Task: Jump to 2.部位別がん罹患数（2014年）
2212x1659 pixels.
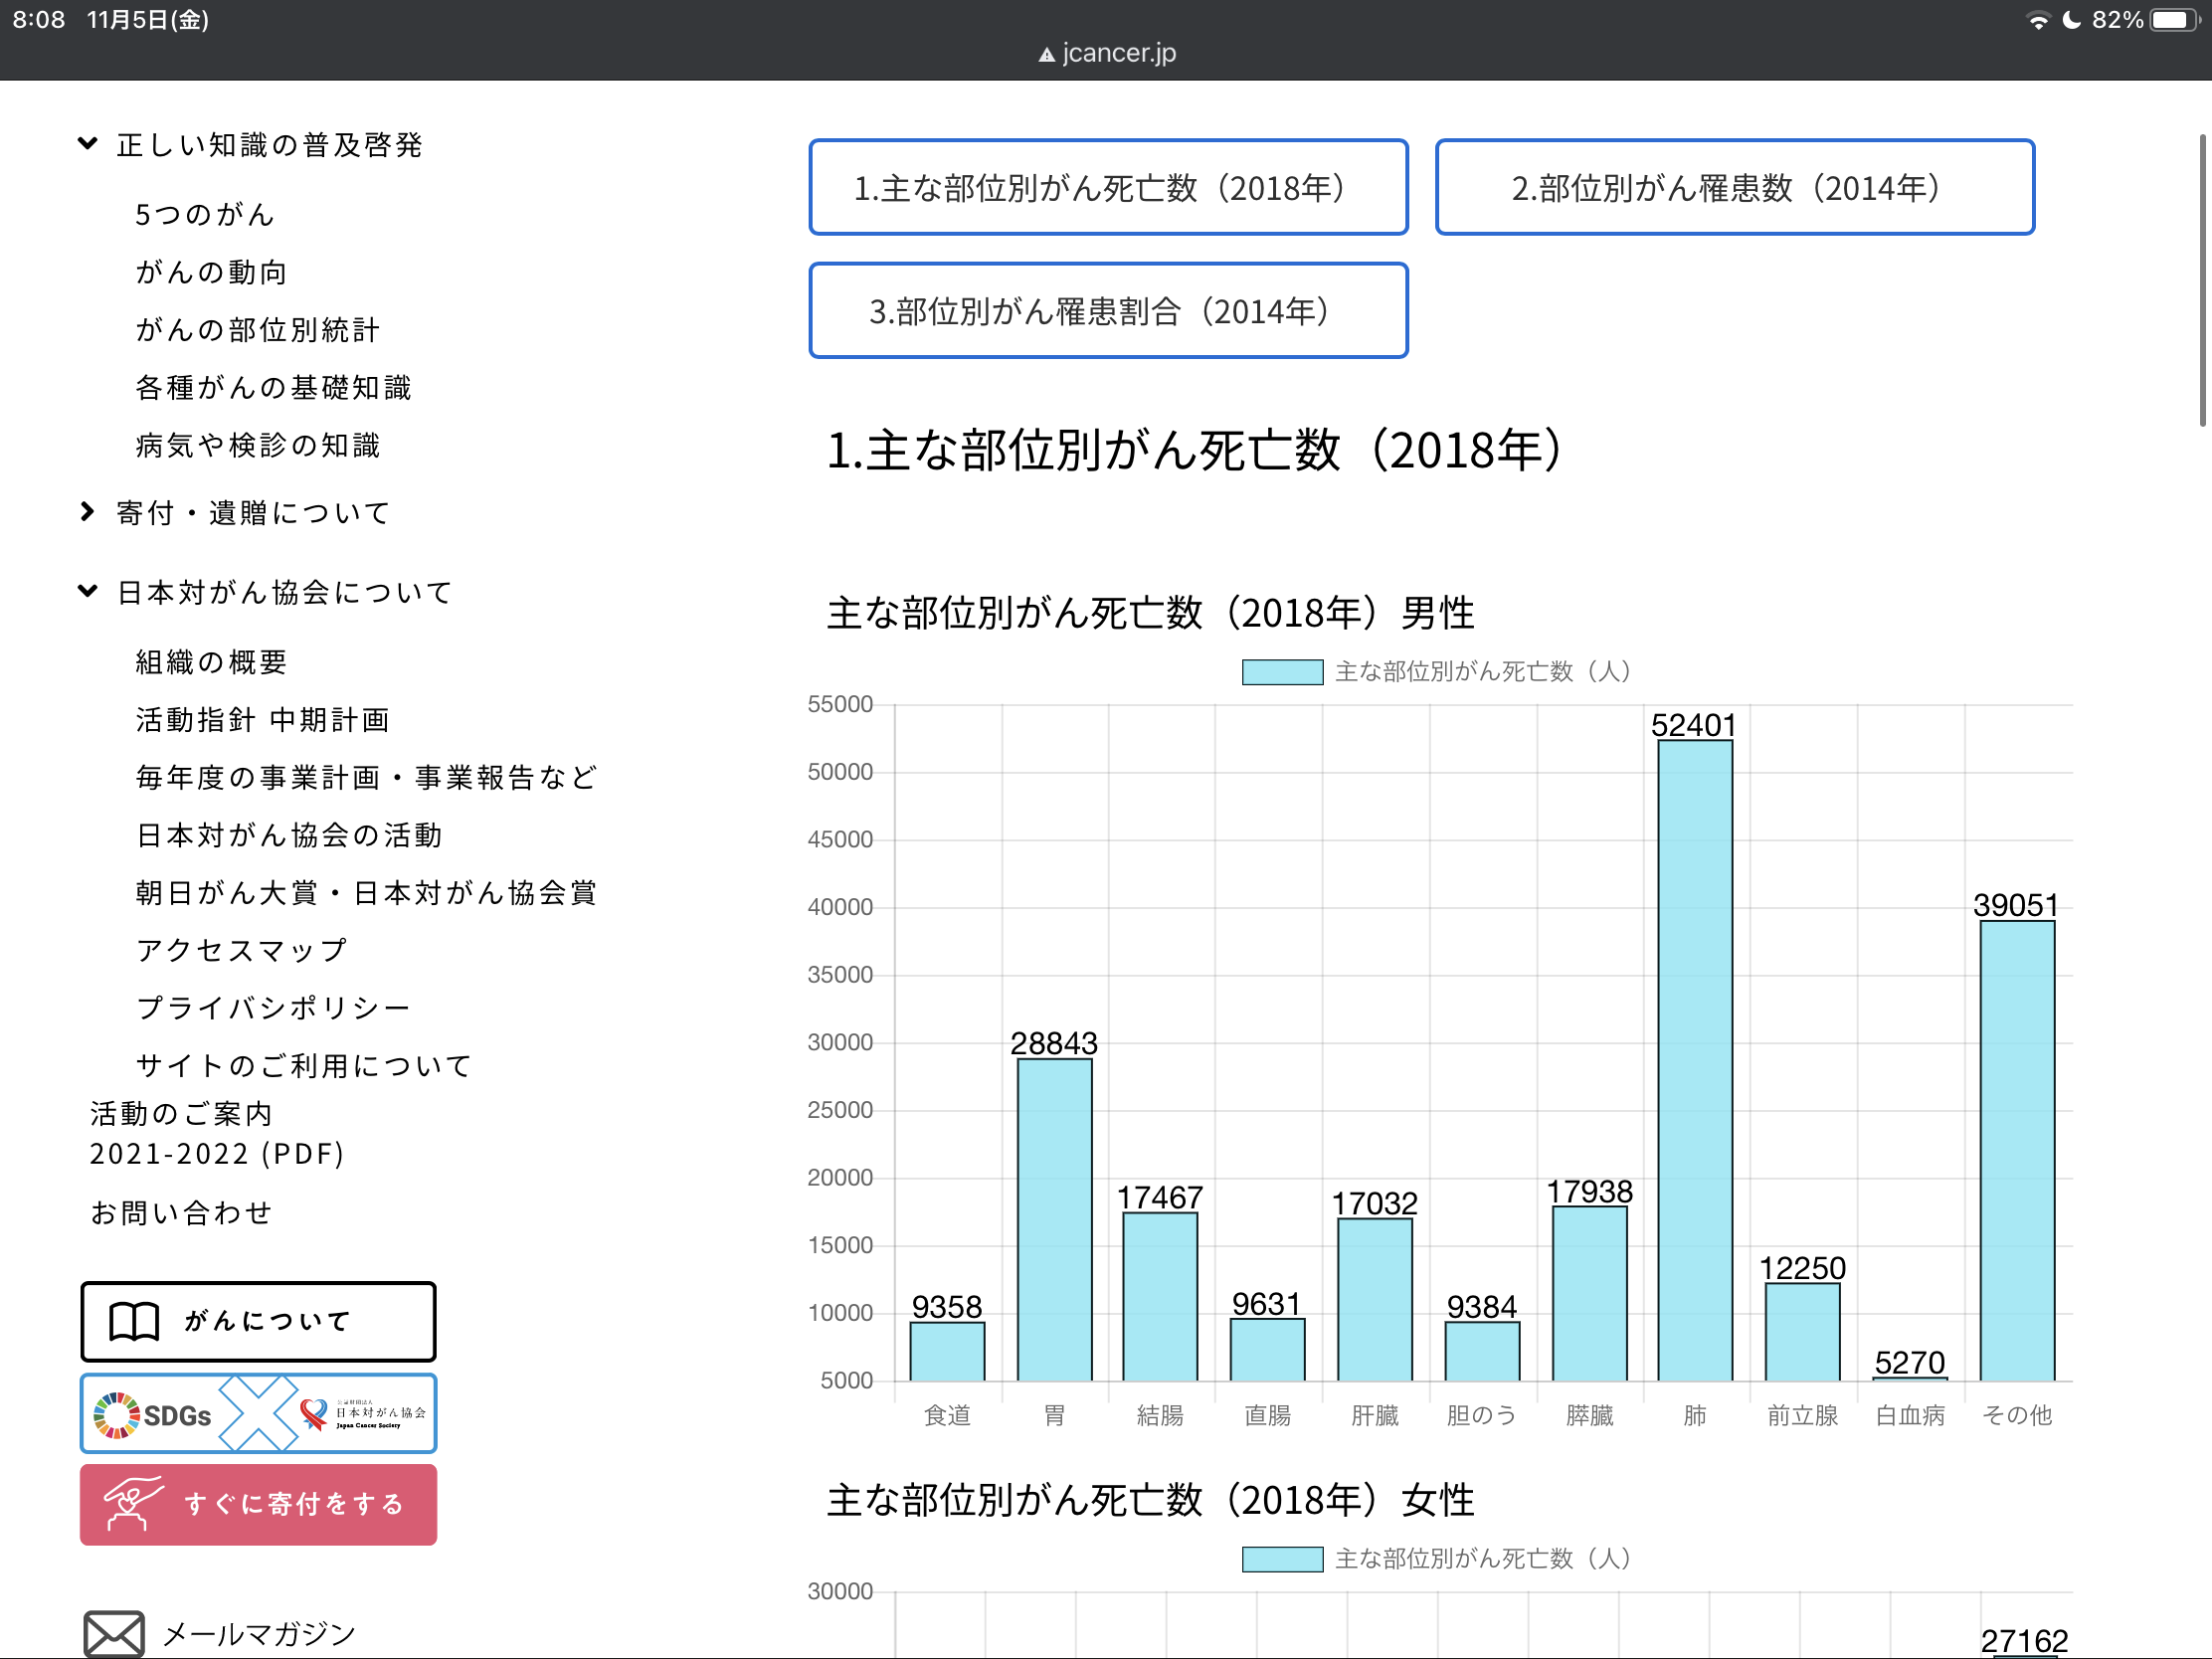Action: pyautogui.click(x=1734, y=187)
